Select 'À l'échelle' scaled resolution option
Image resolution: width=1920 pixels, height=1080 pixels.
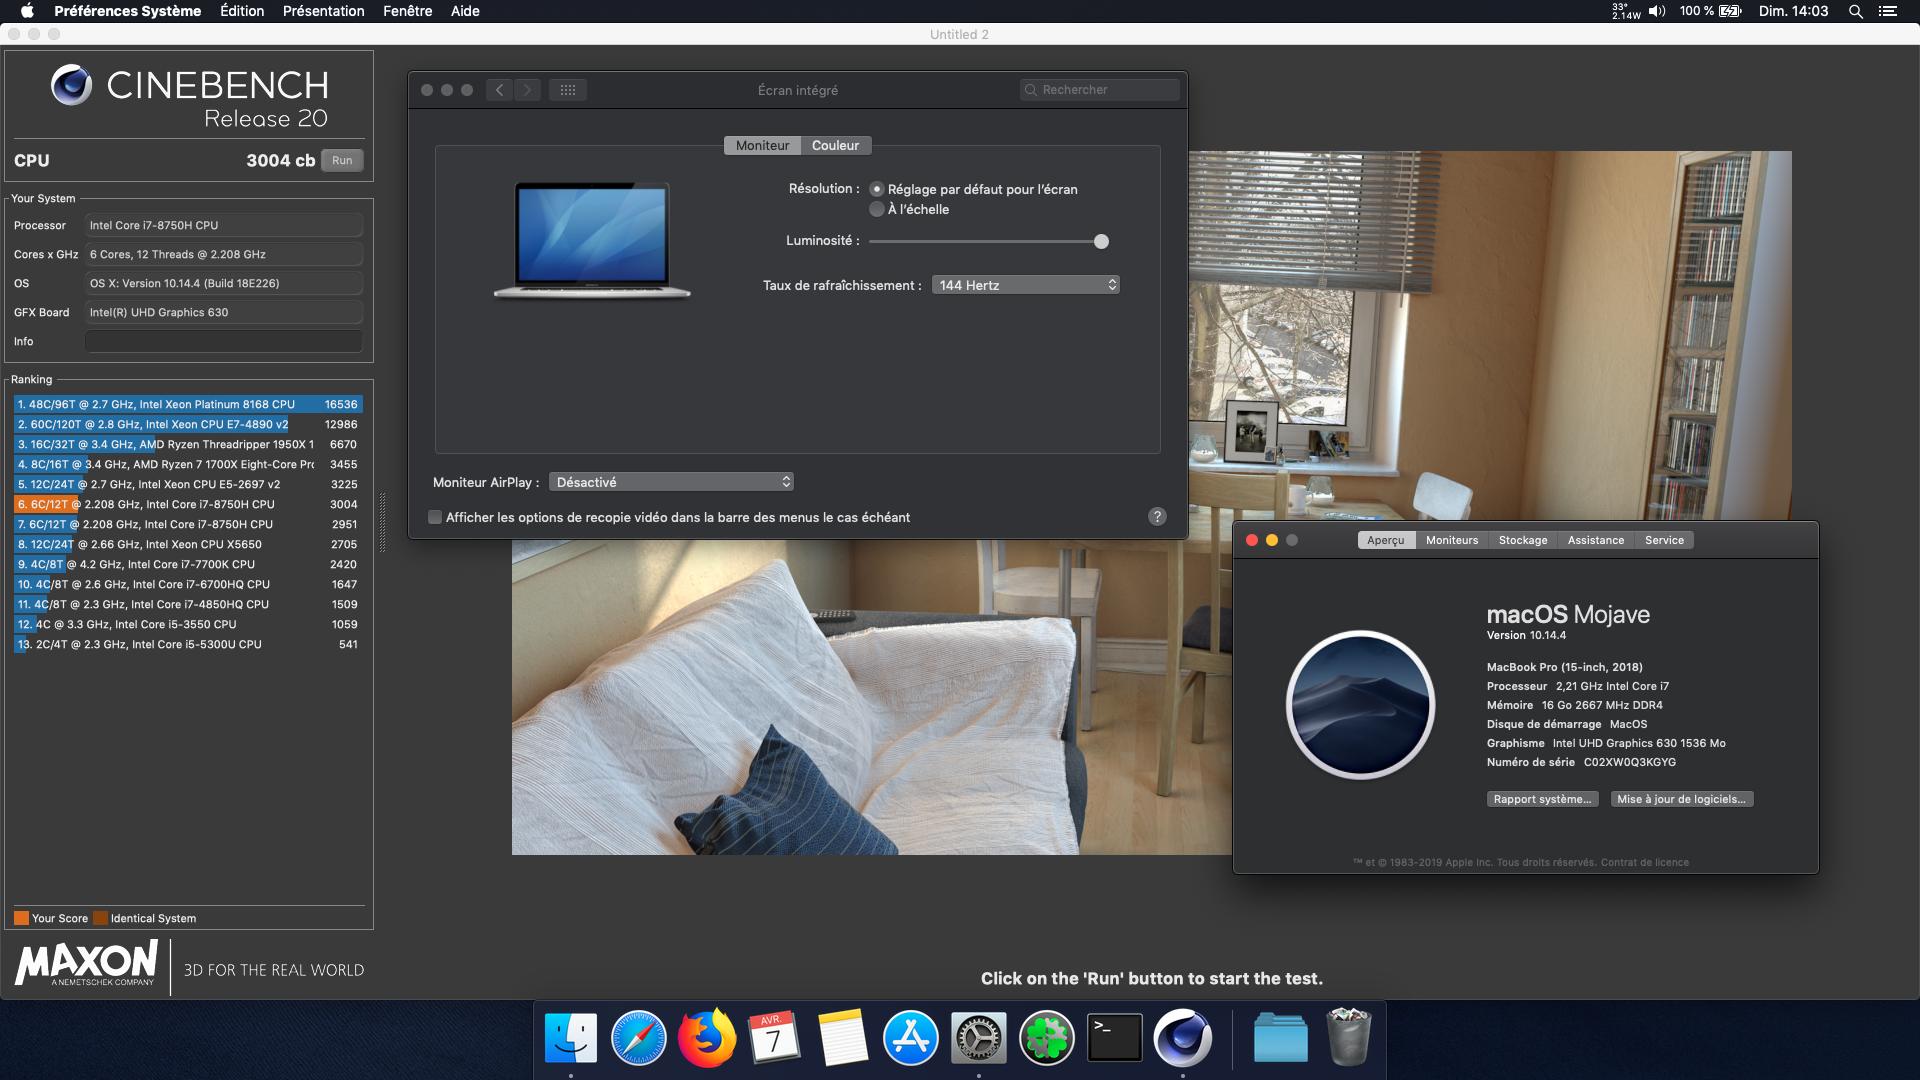point(877,209)
